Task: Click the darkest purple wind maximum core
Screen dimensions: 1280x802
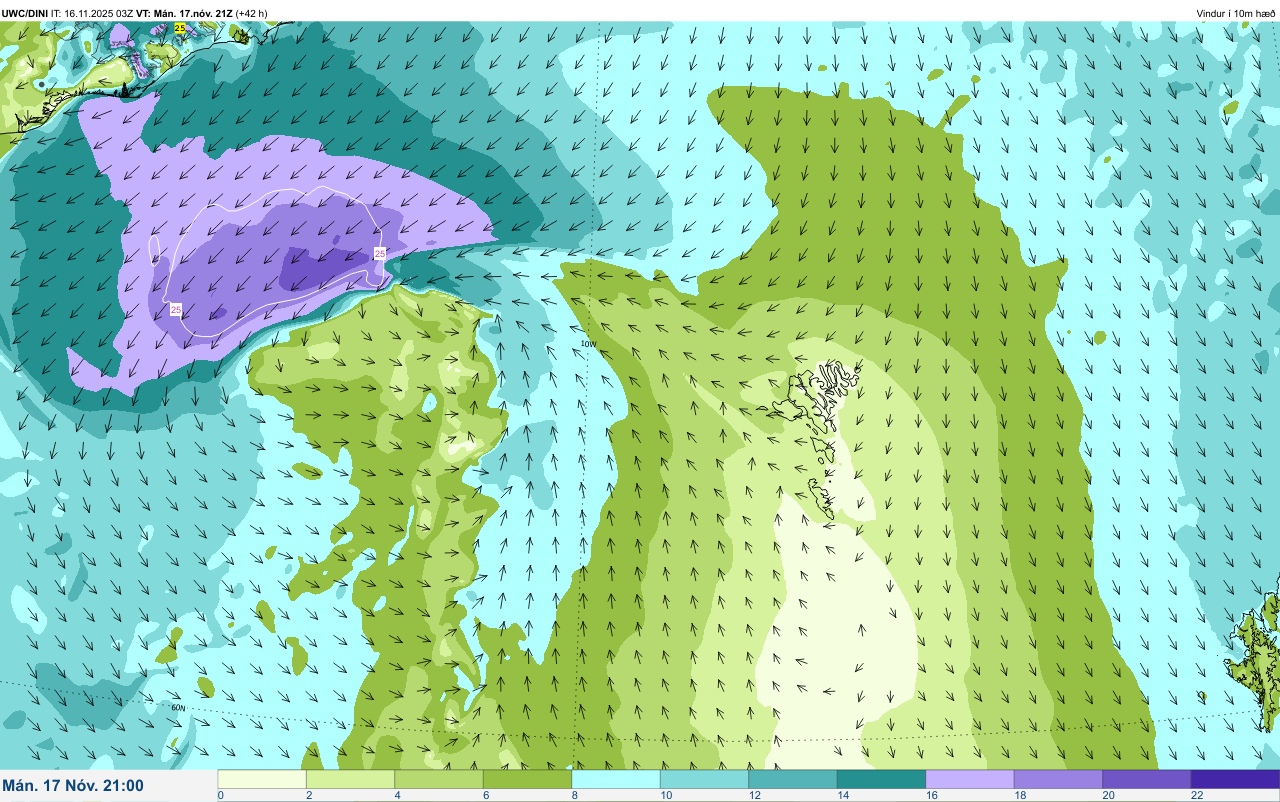Action: (x=322, y=266)
